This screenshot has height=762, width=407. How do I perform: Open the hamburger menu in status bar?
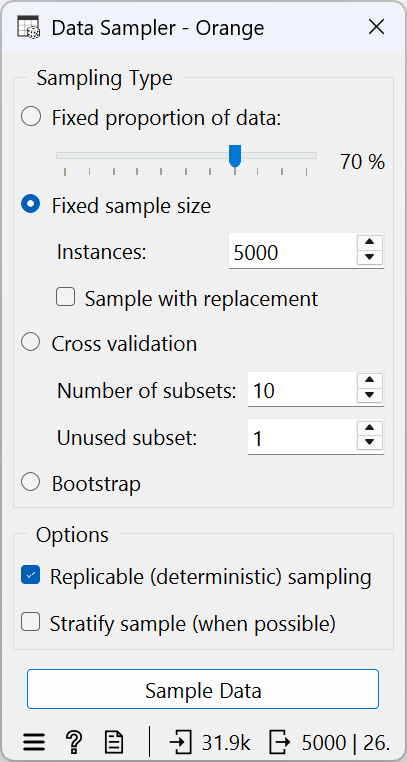pos(34,742)
